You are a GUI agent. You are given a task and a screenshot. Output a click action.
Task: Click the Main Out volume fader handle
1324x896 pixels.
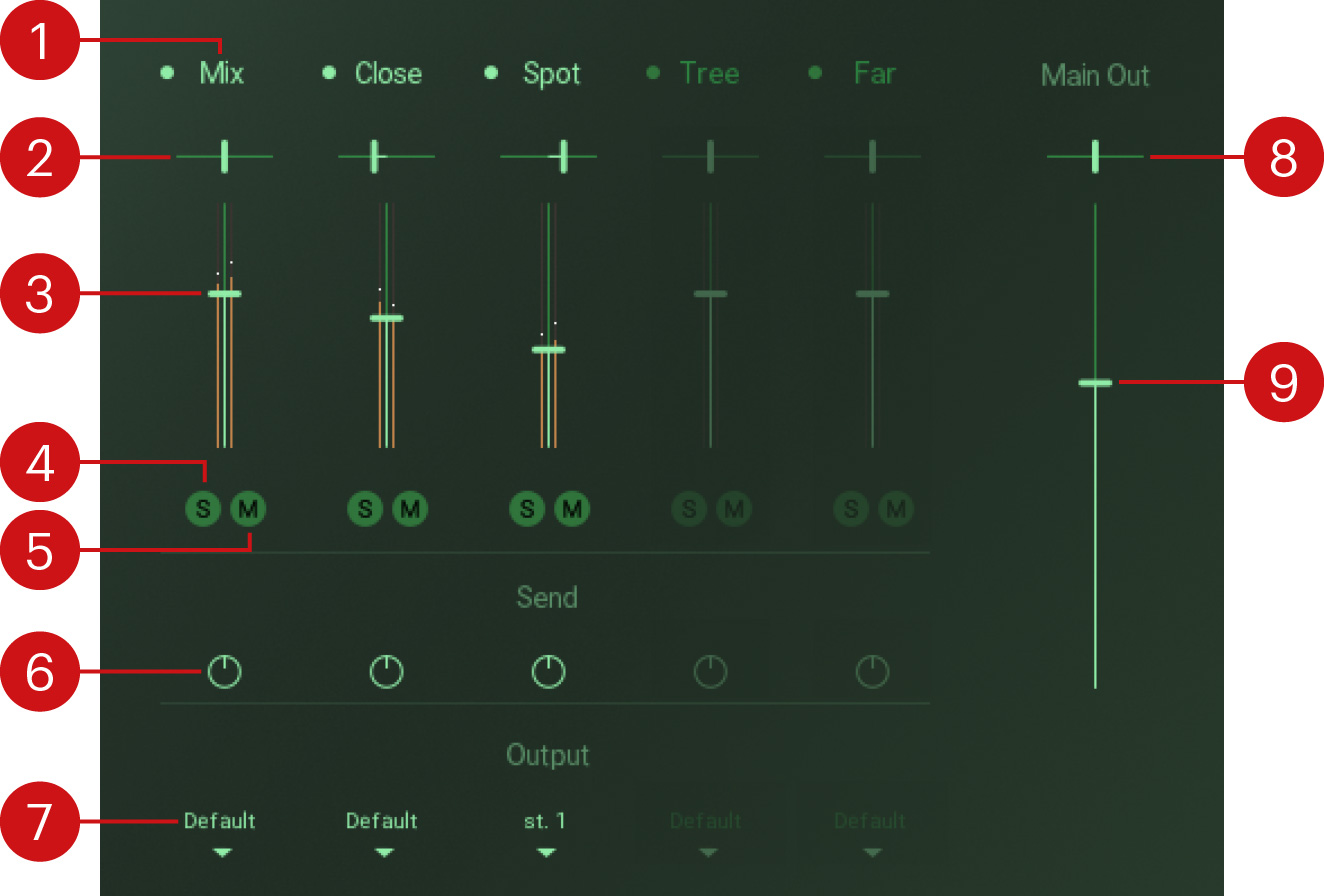[x=1096, y=383]
